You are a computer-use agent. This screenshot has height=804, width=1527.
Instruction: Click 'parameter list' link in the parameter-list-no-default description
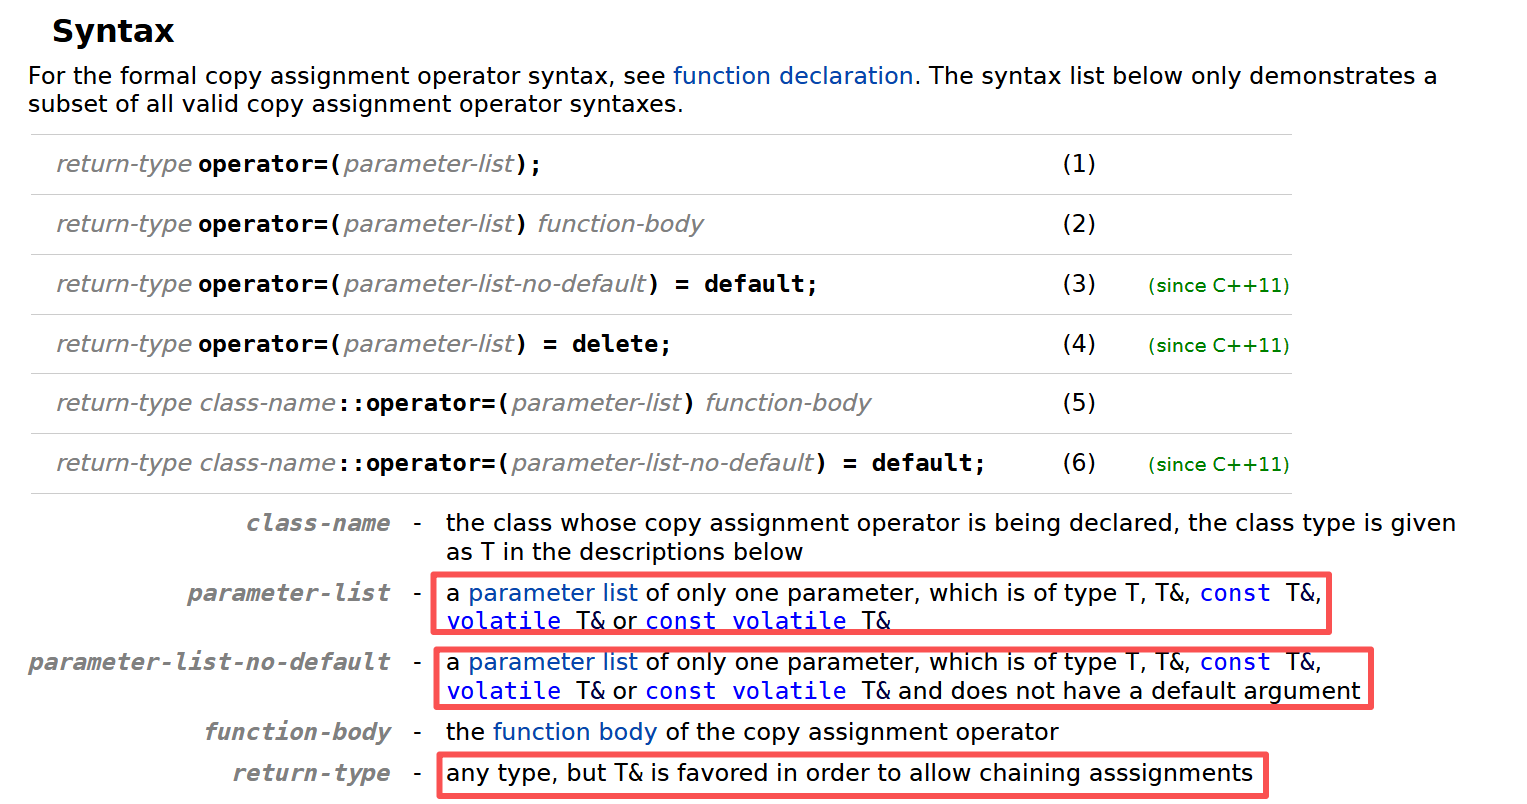pyautogui.click(x=552, y=662)
